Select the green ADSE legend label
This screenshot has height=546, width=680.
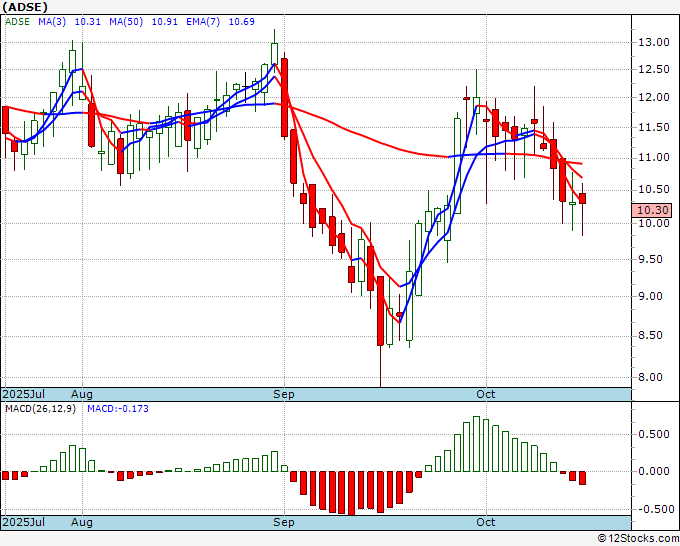pos(17,22)
